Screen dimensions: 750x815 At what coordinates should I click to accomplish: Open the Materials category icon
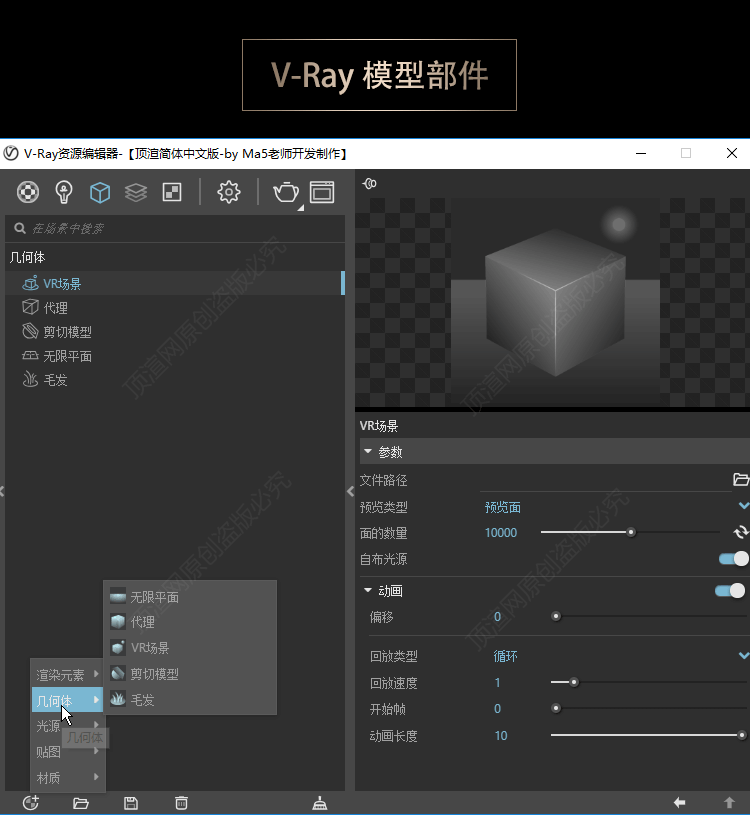coord(28,192)
